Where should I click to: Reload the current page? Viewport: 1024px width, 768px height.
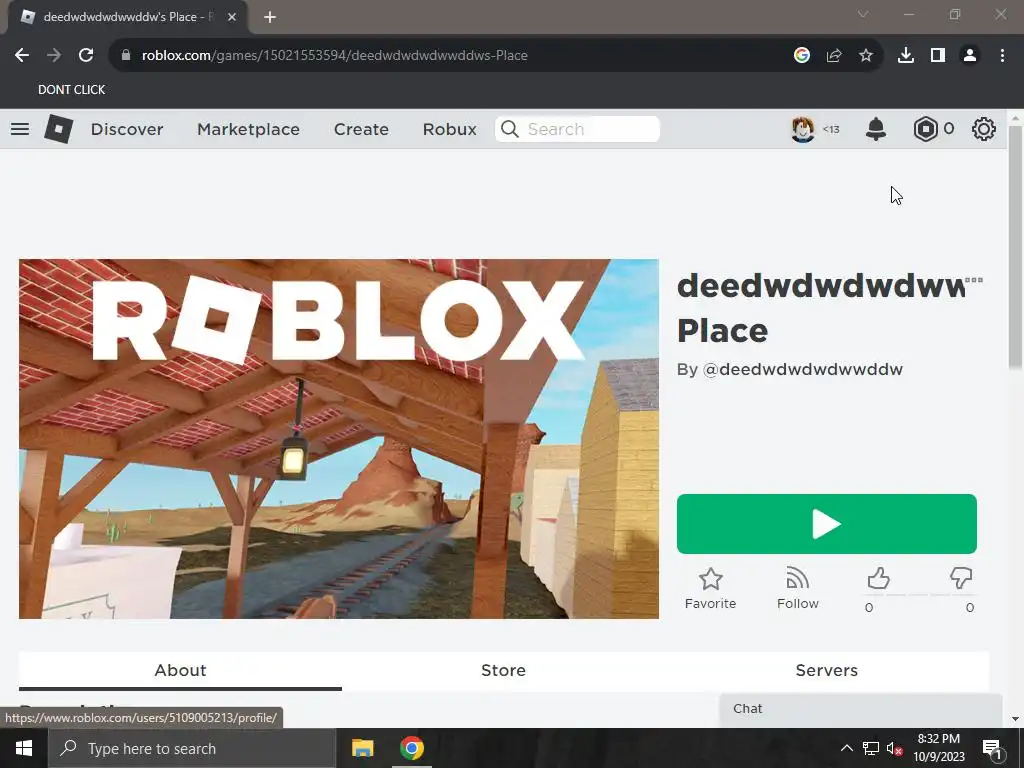86,56
